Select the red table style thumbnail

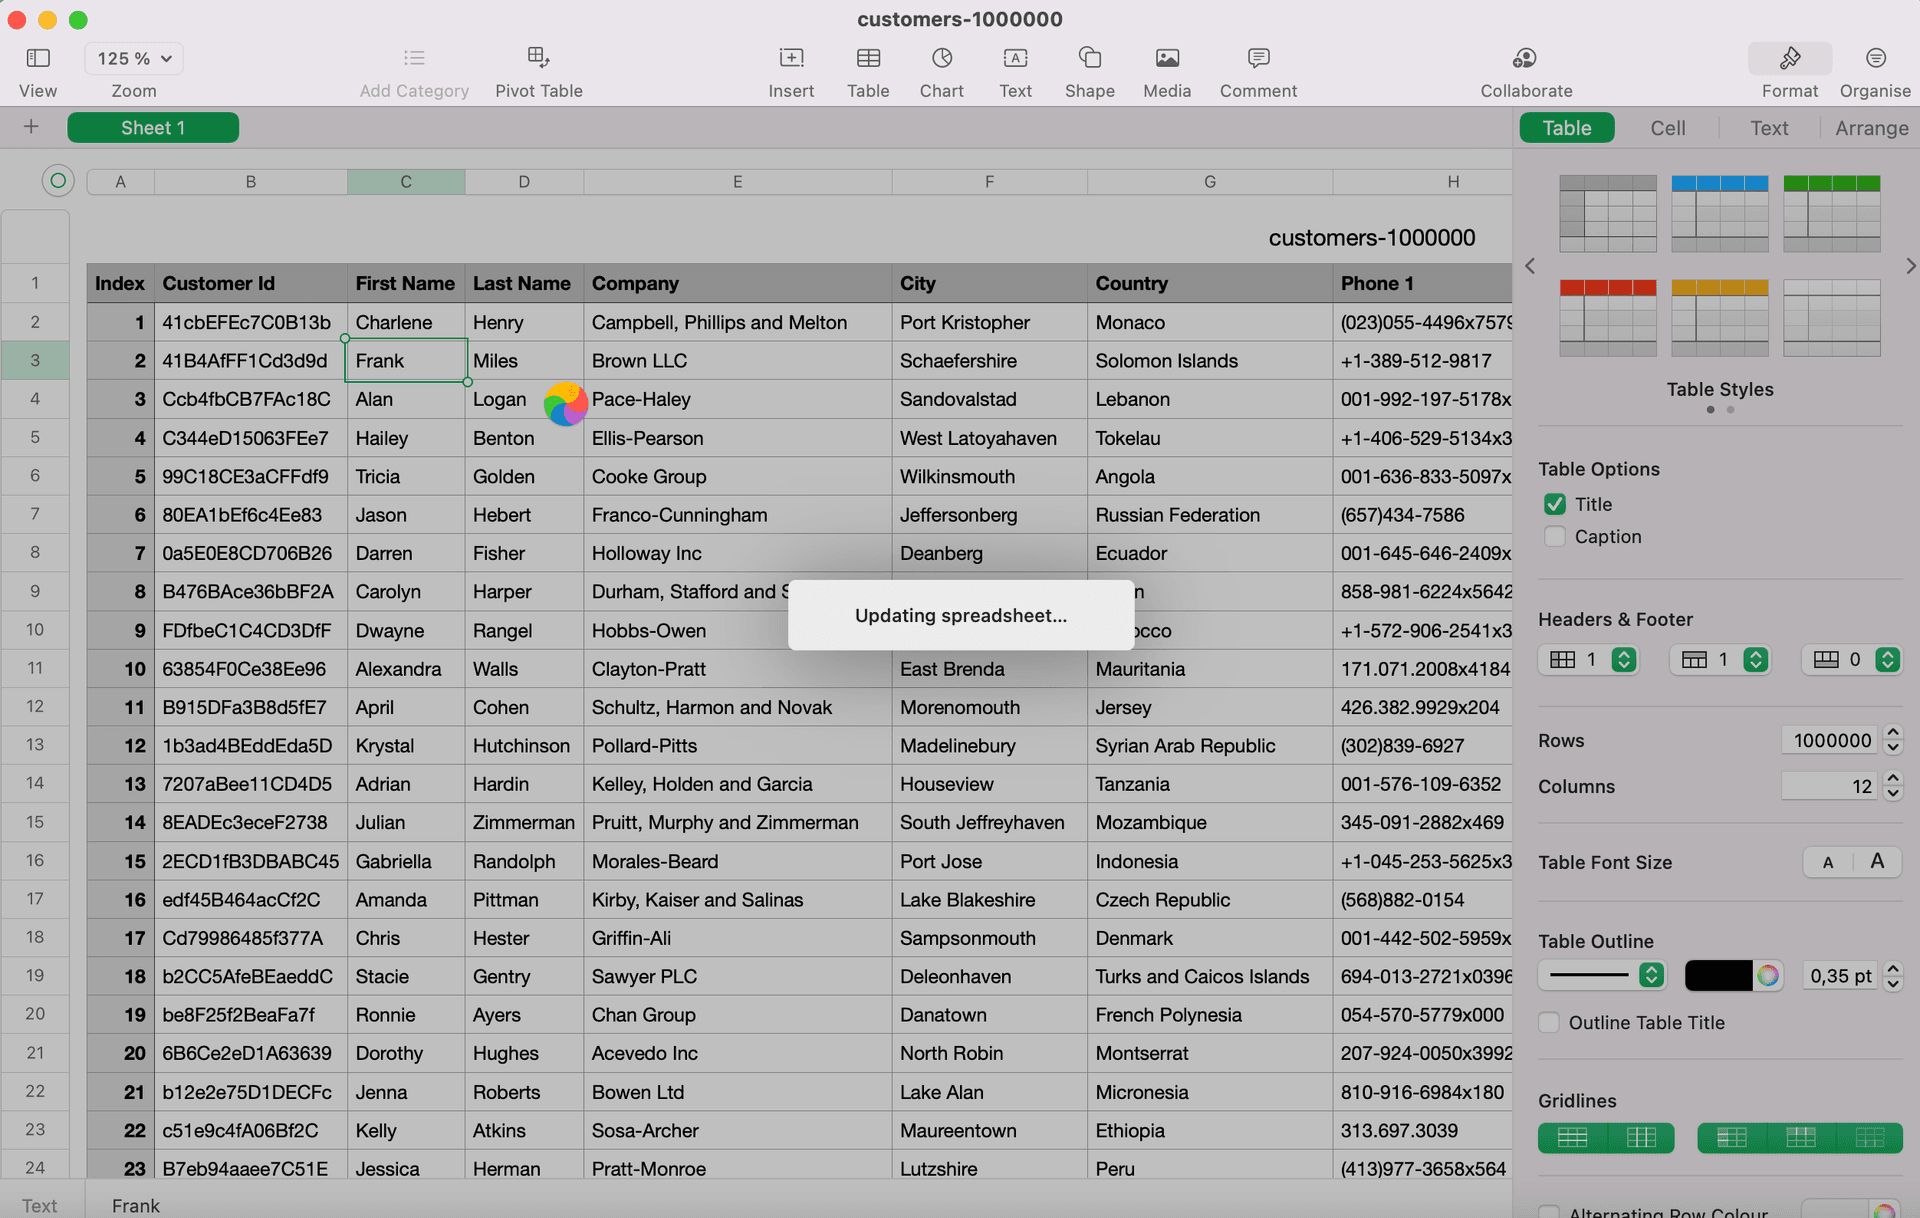1607,318
